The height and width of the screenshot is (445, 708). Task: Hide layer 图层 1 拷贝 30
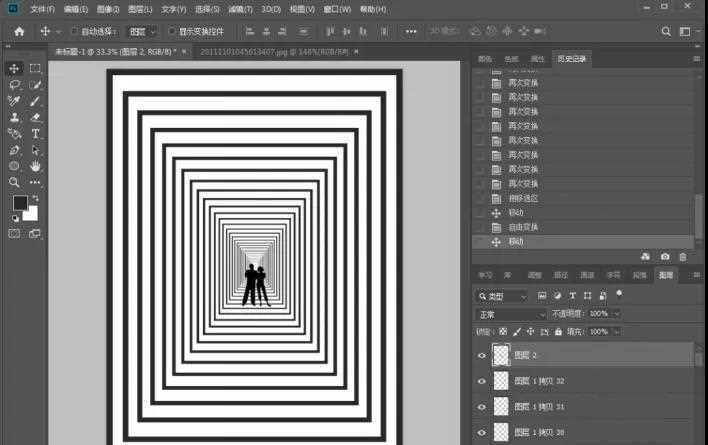481,432
